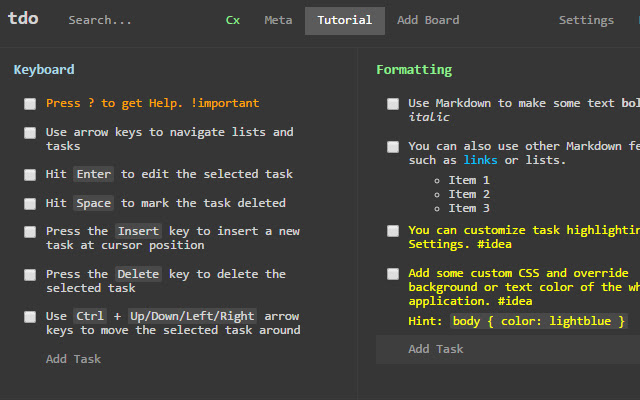Image resolution: width=640 pixels, height=400 pixels.
Task: Focus the Search... input field
Action: (100, 20)
